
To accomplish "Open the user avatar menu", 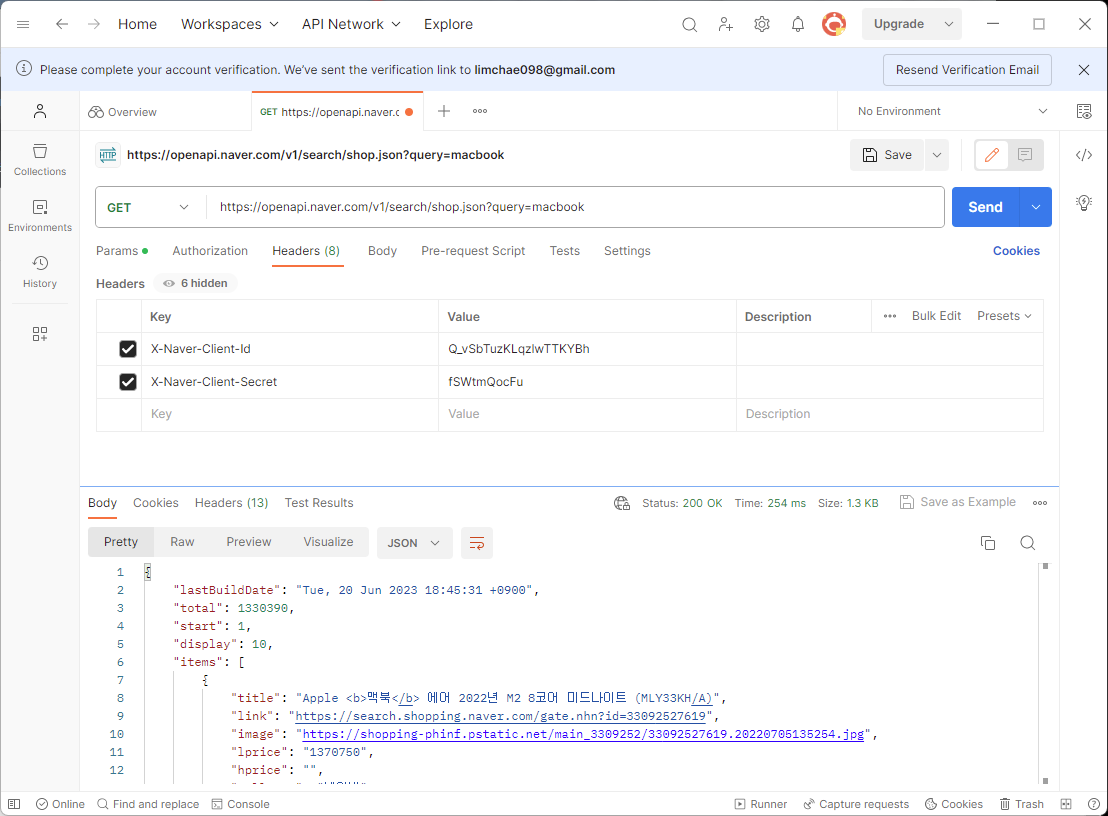I will 834,25.
